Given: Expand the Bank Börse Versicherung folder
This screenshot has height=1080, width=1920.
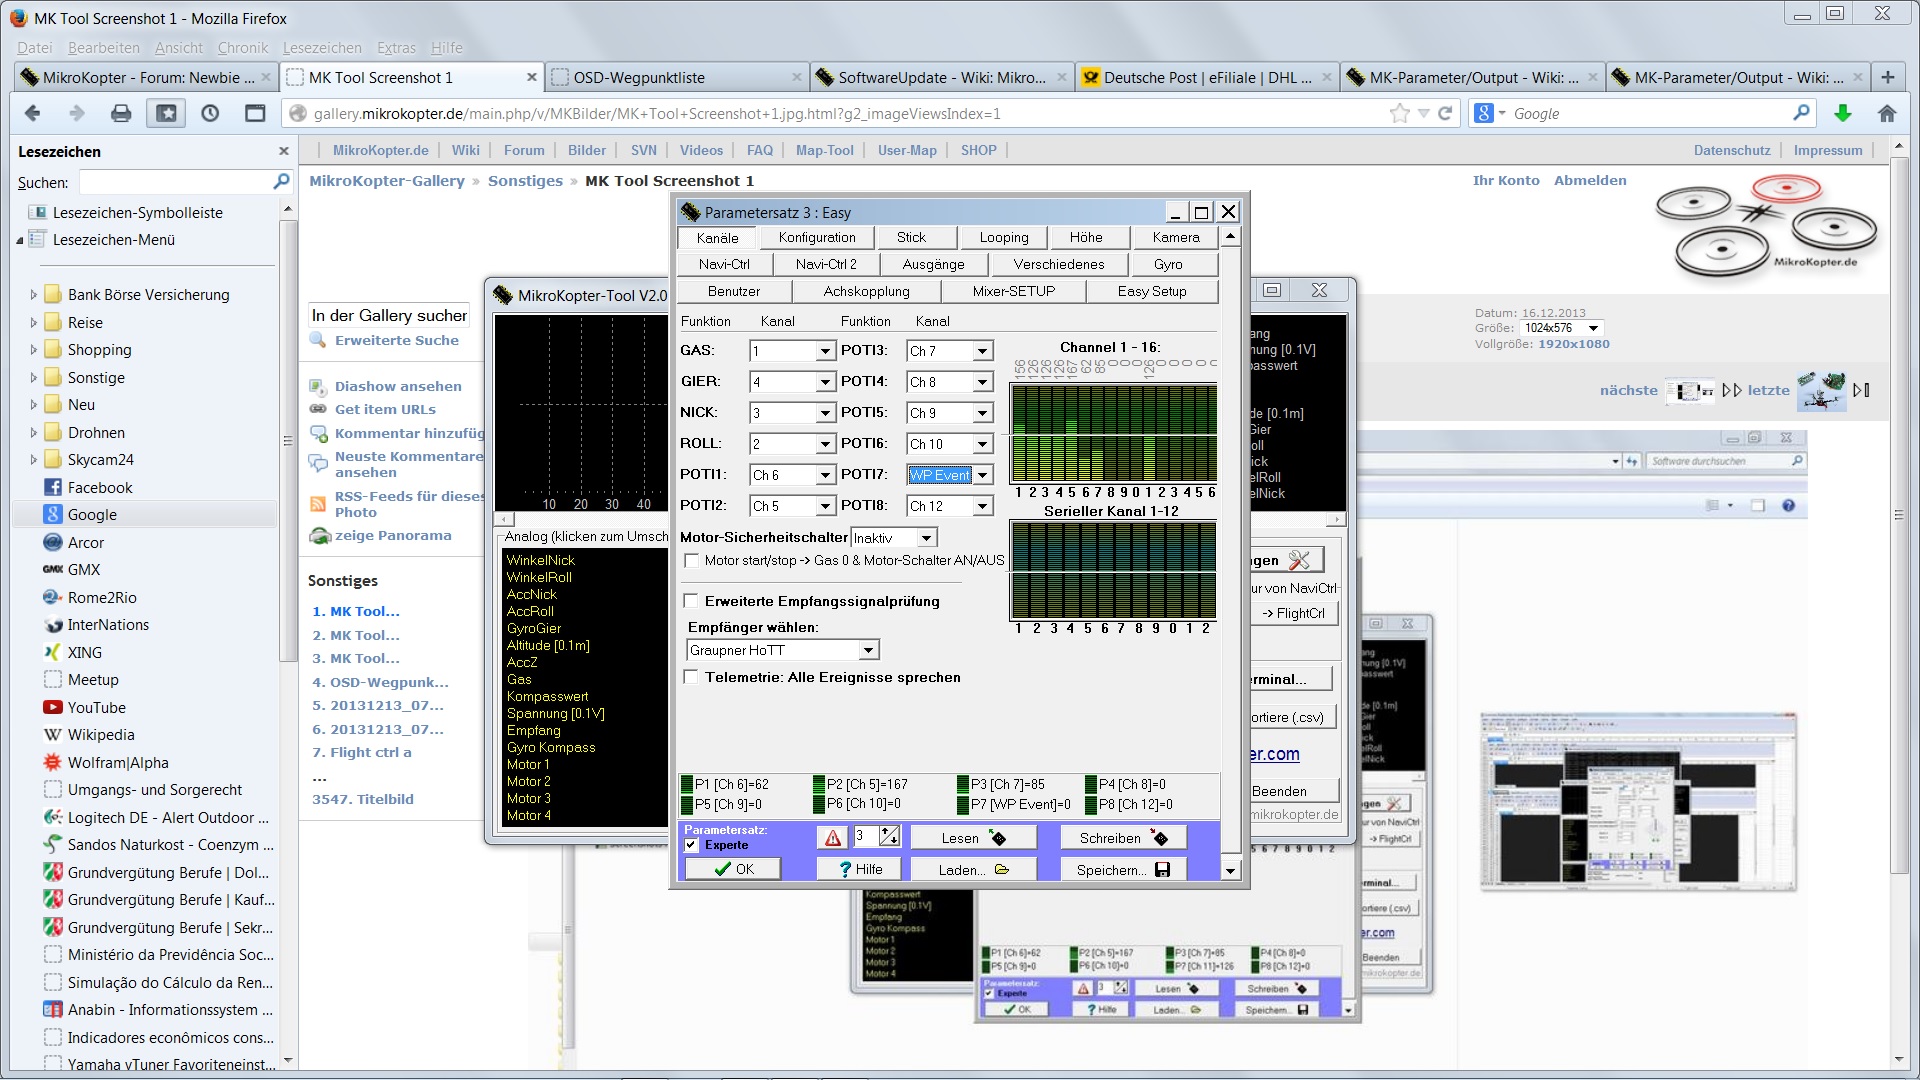Looking at the screenshot, I should click(33, 295).
